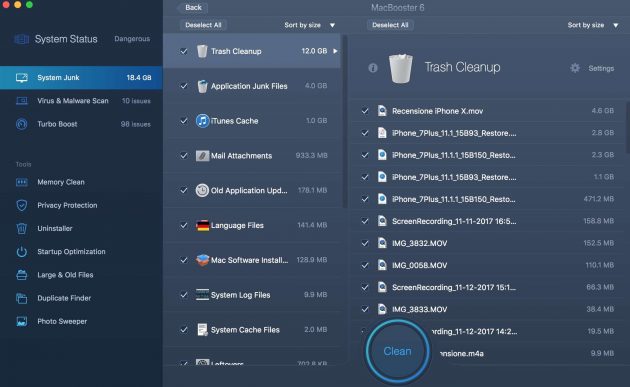Click the Language Files flag icon

(x=202, y=225)
